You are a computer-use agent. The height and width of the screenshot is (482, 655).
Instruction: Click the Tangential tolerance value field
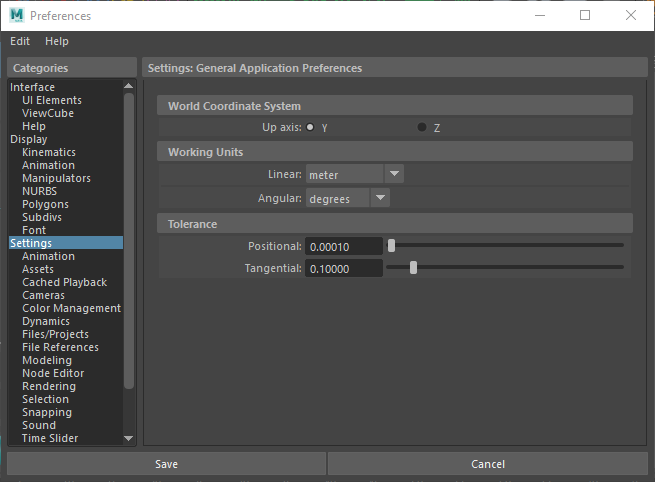[x=344, y=268]
